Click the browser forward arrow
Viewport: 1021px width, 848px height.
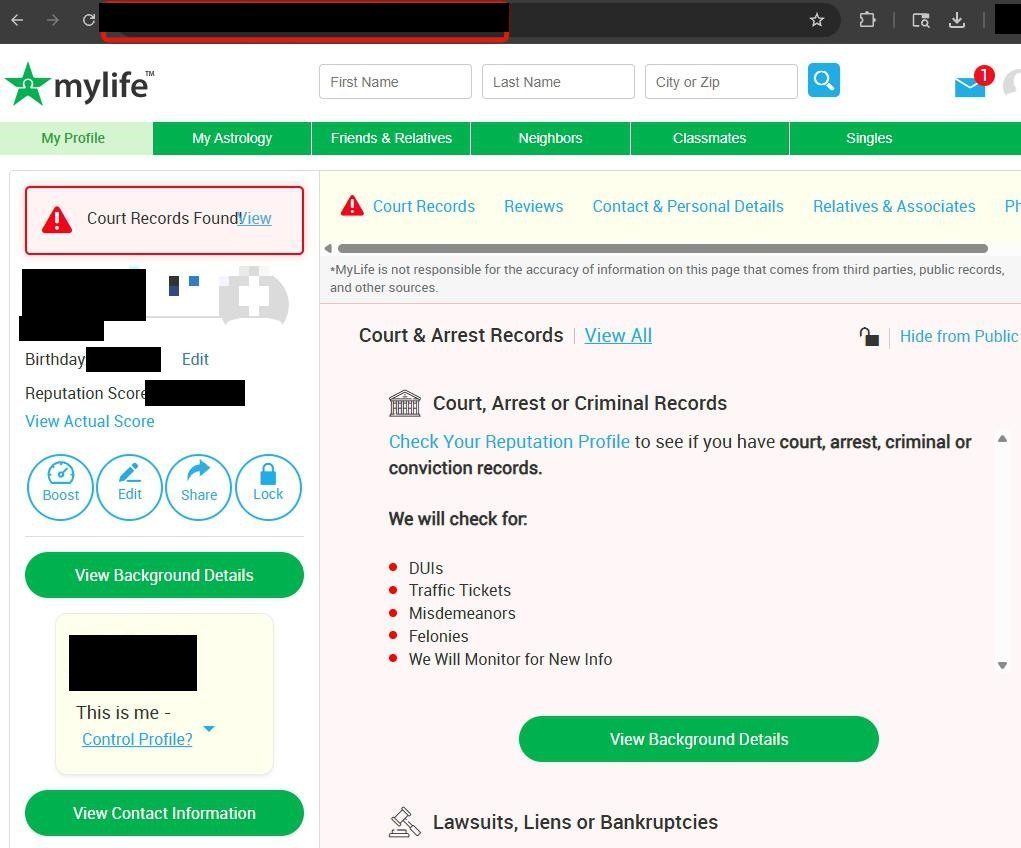pyautogui.click(x=53, y=20)
